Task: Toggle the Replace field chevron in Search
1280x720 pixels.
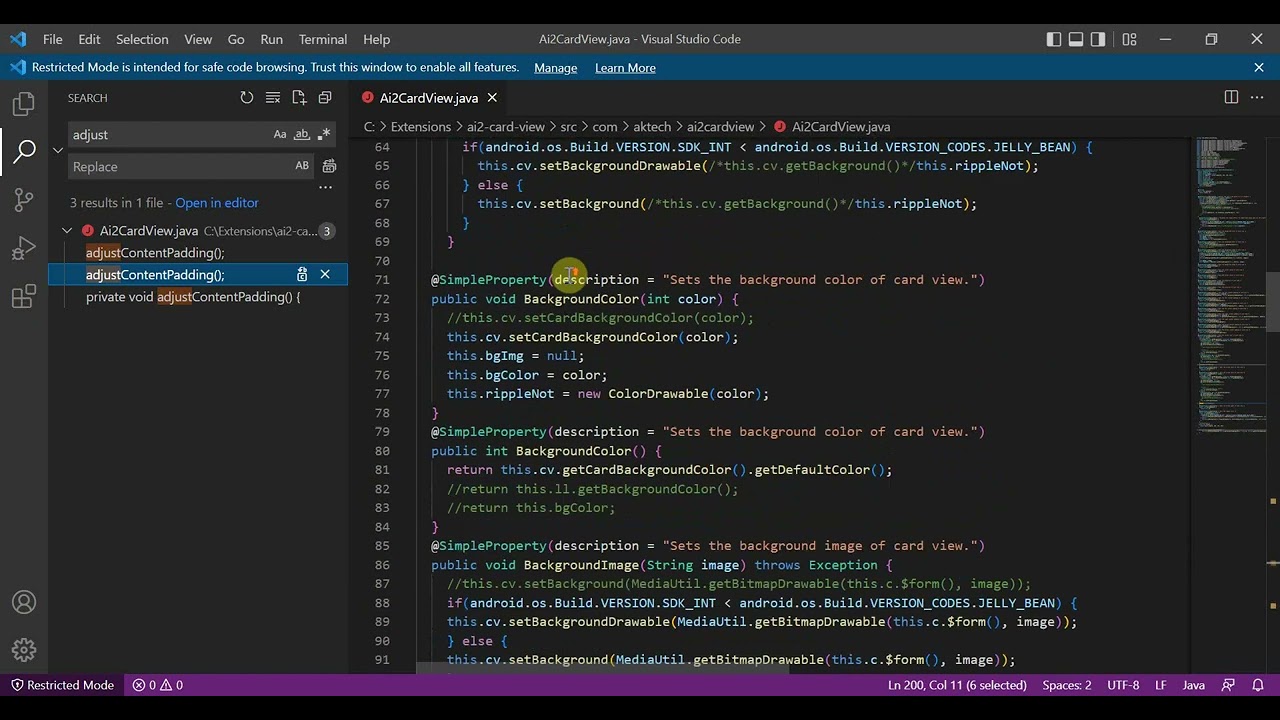Action: 58,150
